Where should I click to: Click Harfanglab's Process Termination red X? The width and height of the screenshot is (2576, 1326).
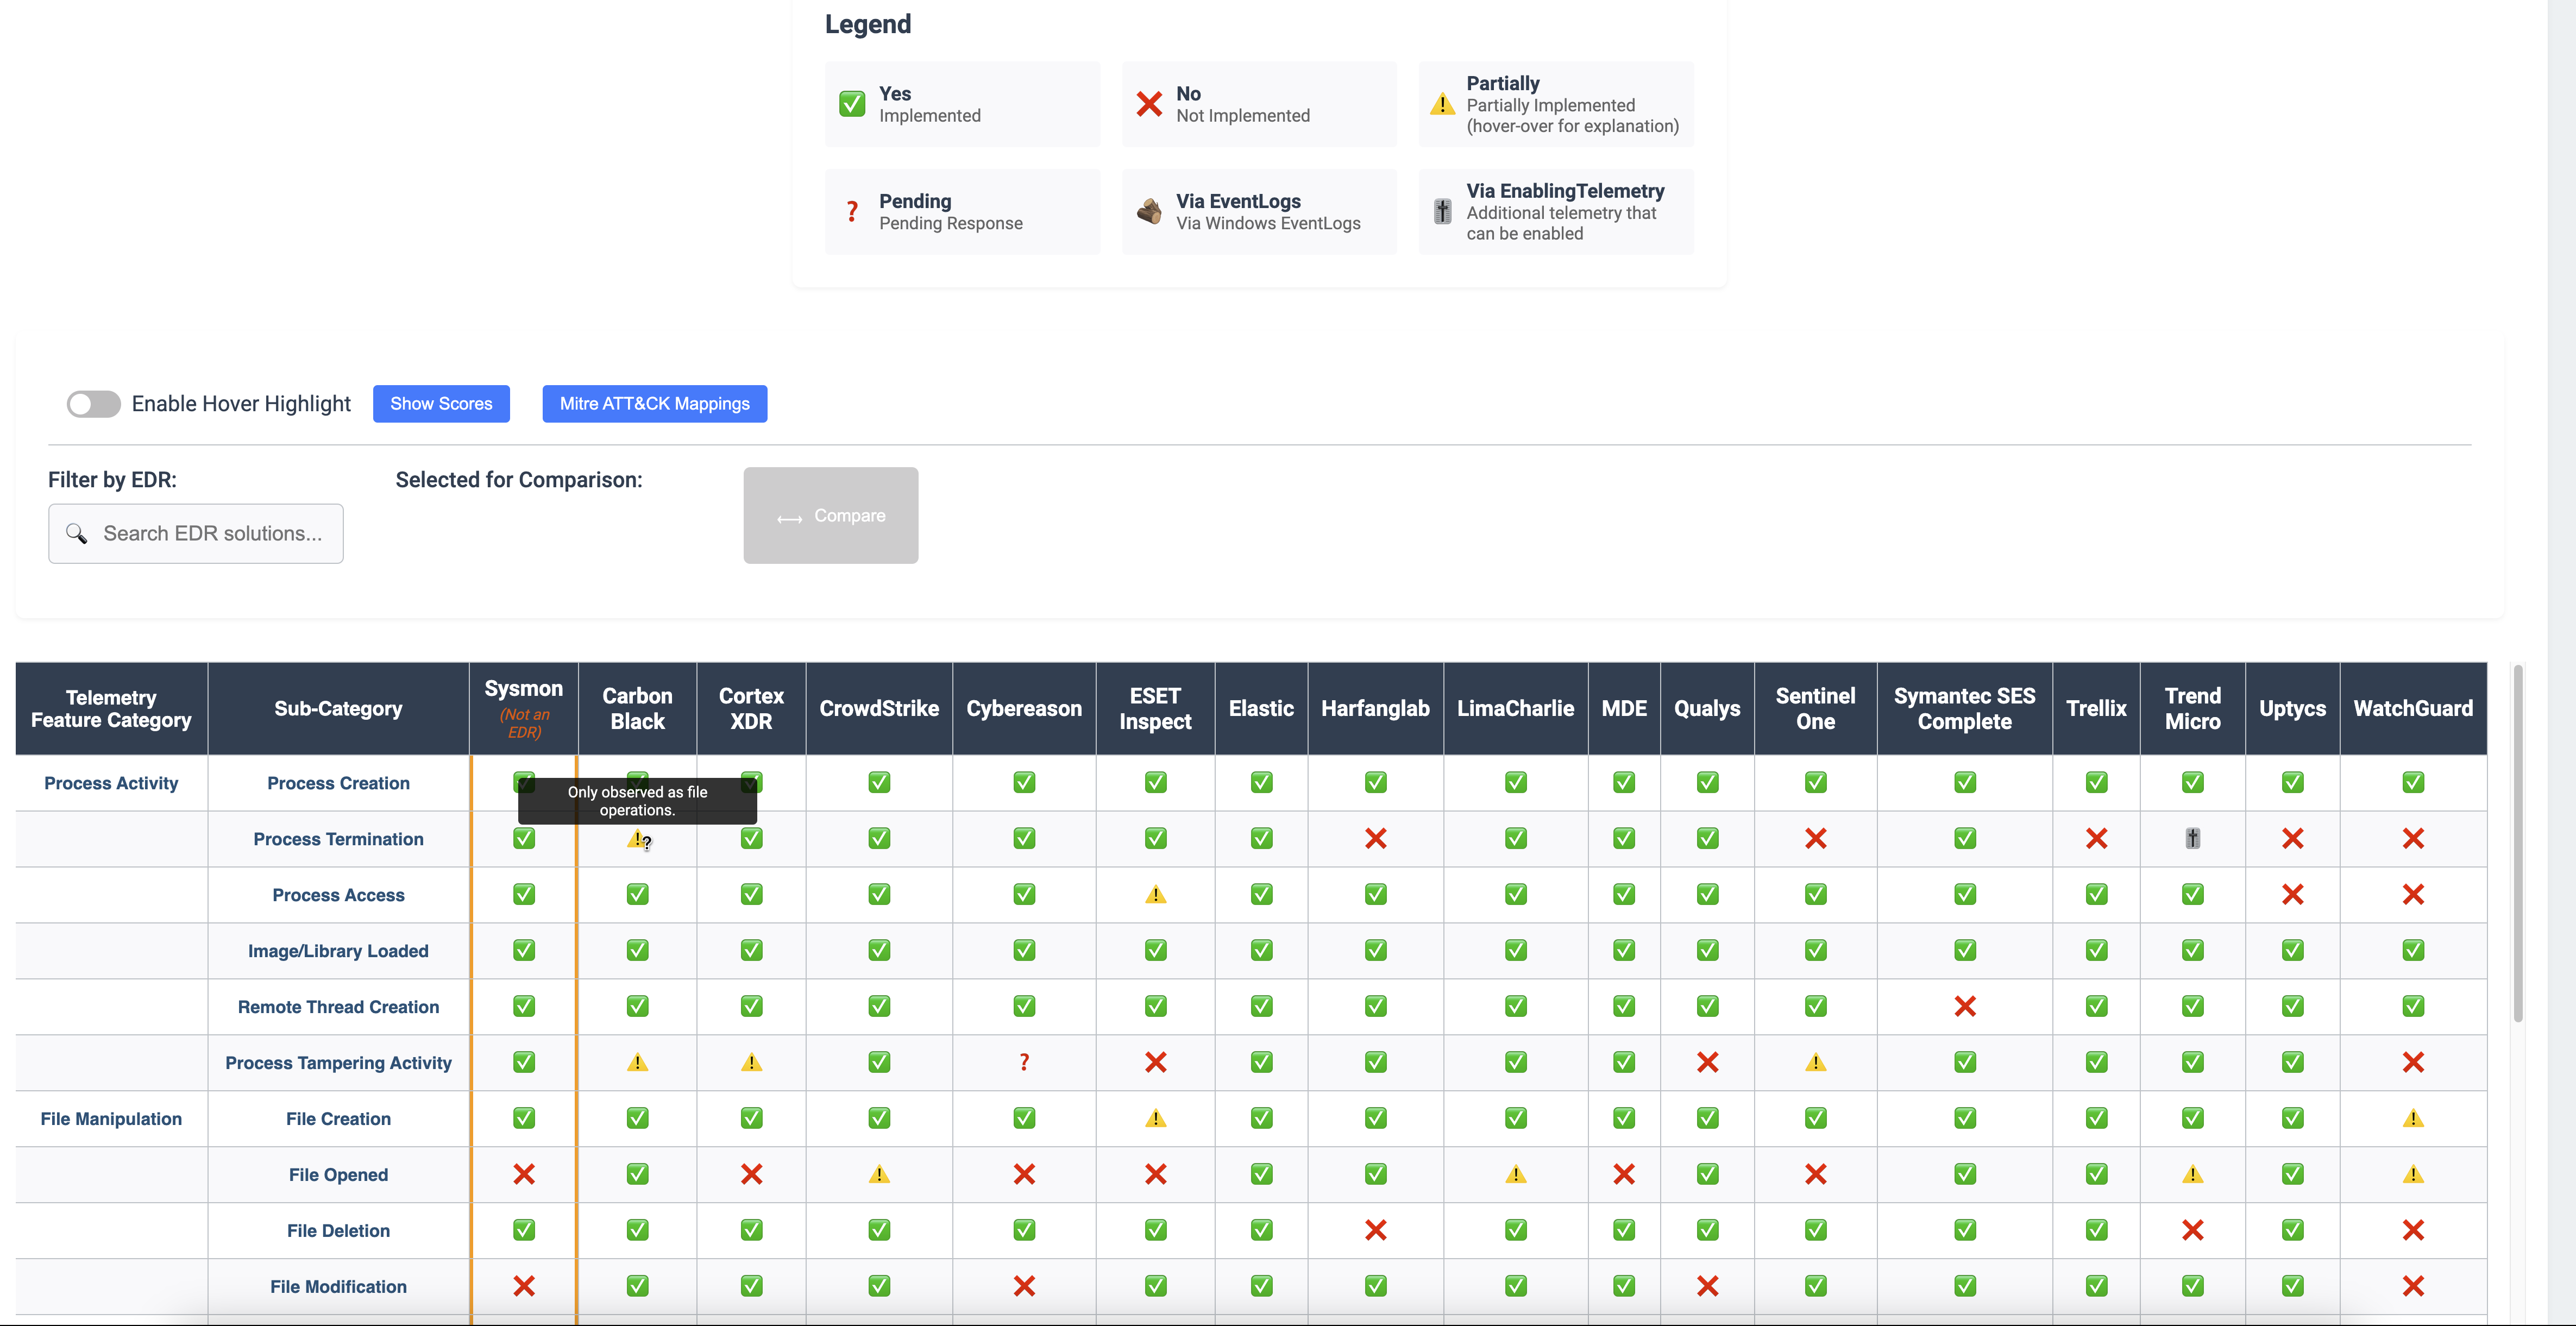click(1375, 838)
